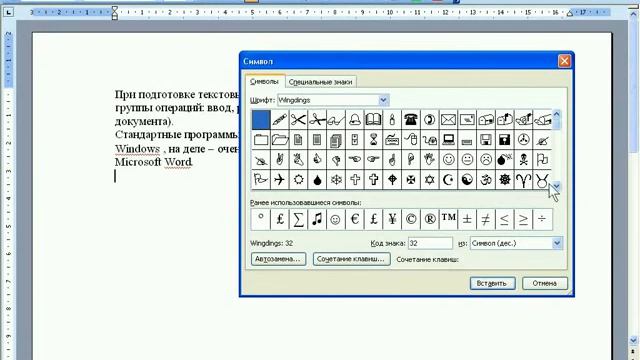Choose the sigma sum from recent symbols
This screenshot has width=640, height=360.
point(298,219)
